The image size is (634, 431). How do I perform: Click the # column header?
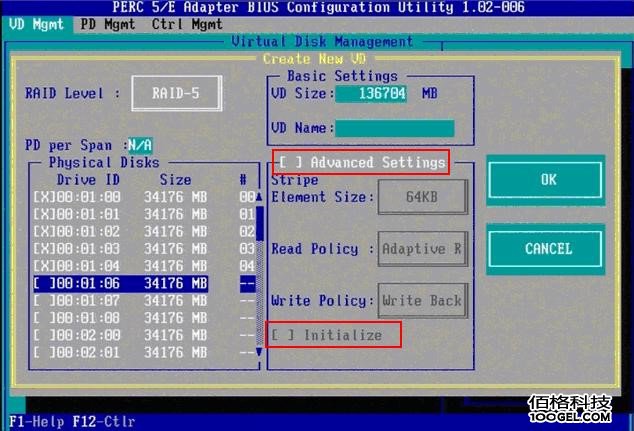click(x=243, y=180)
